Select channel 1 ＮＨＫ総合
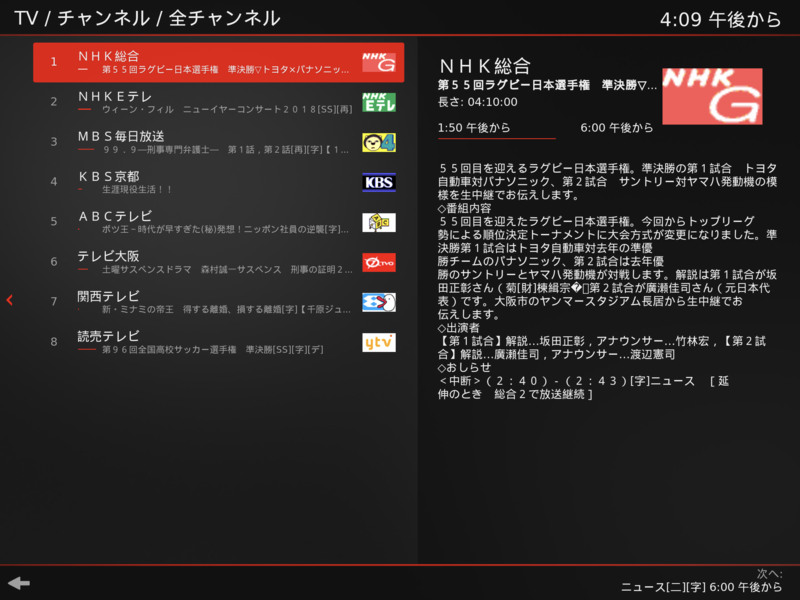Image resolution: width=800 pixels, height=600 pixels. coord(218,62)
